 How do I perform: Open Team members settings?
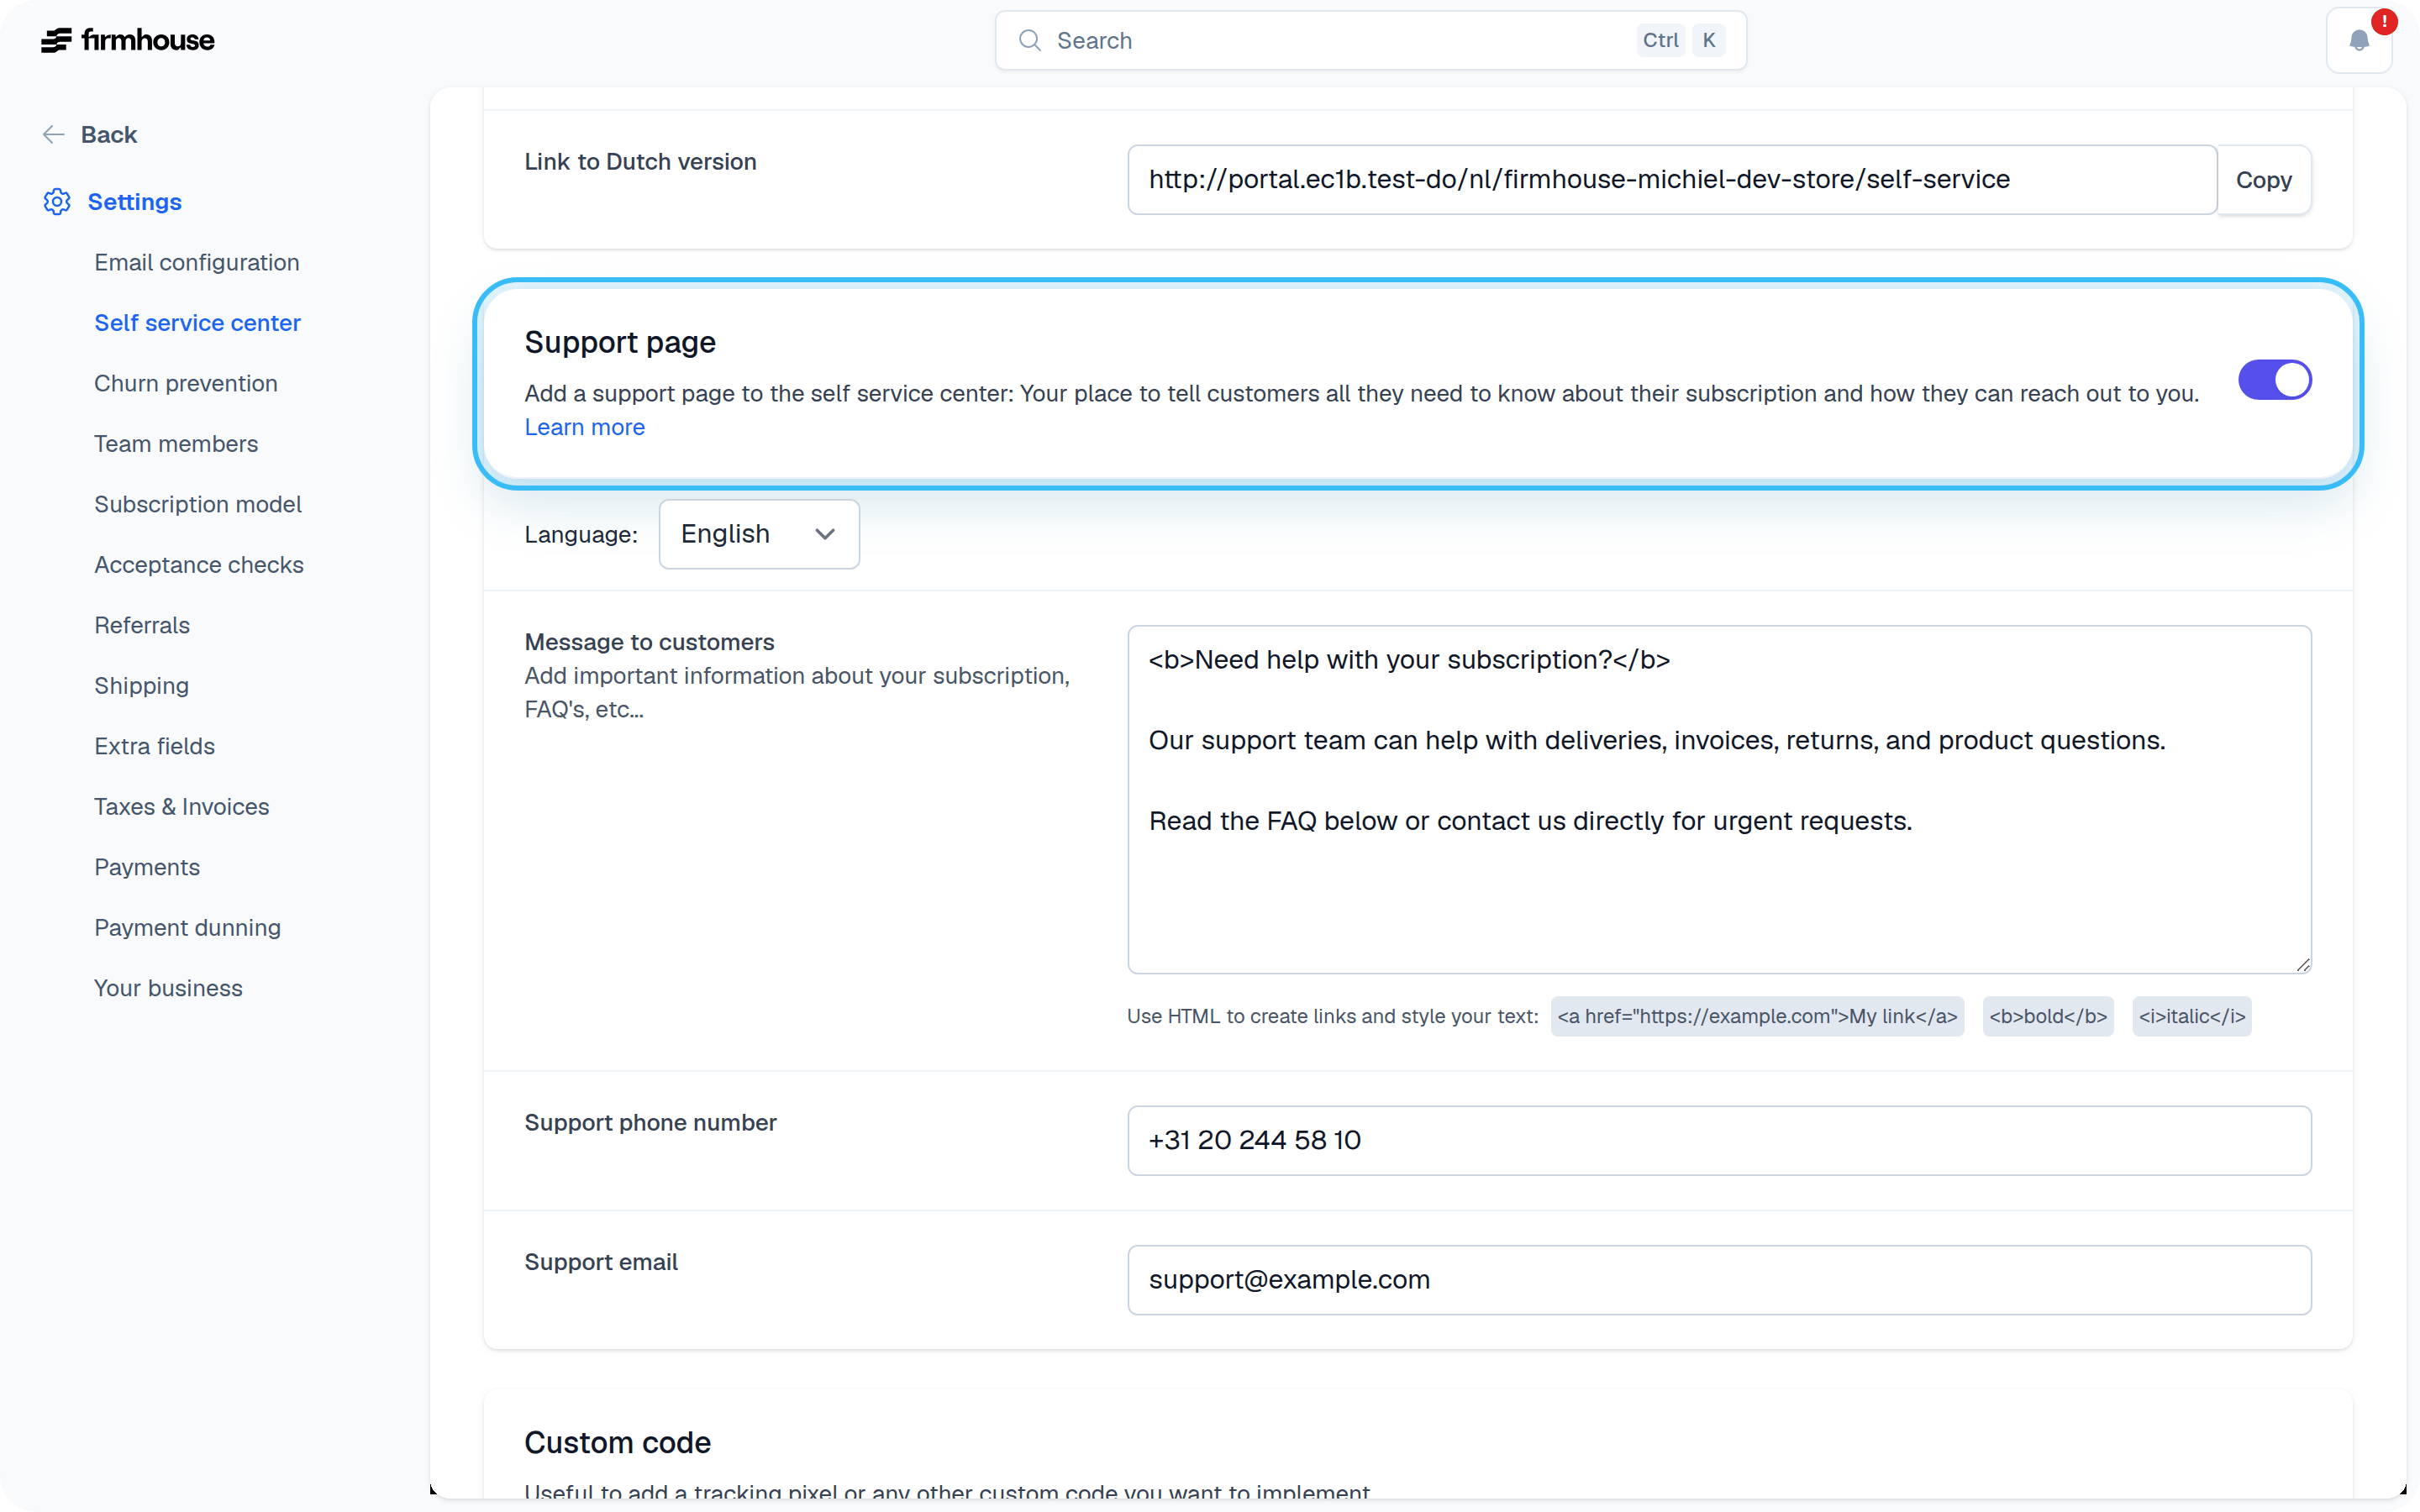pyautogui.click(x=176, y=444)
